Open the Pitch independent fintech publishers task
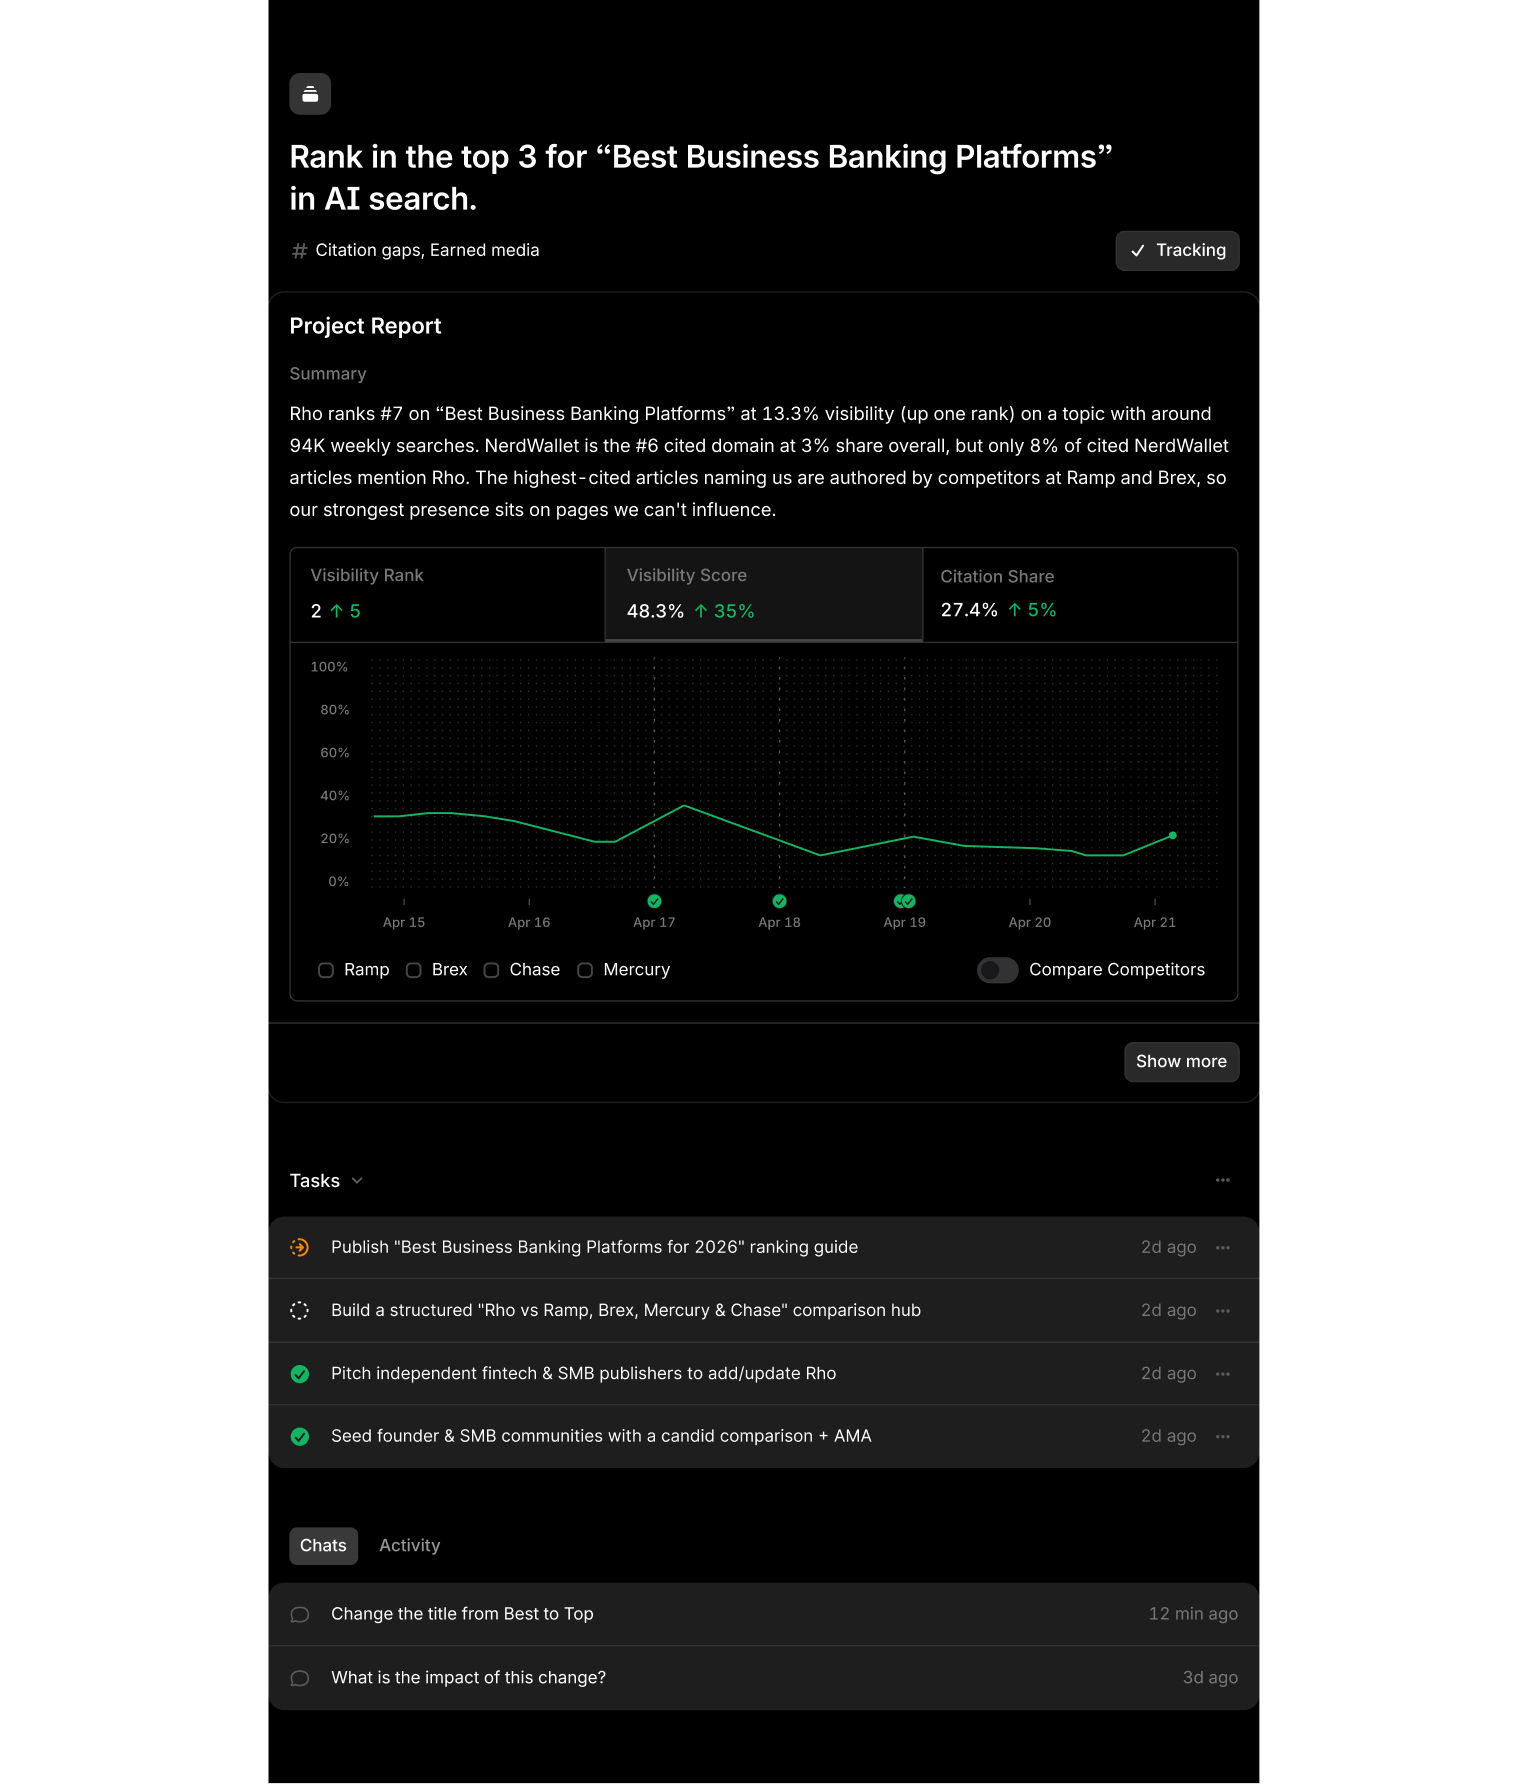The height and width of the screenshot is (1784, 1528). click(x=764, y=1374)
